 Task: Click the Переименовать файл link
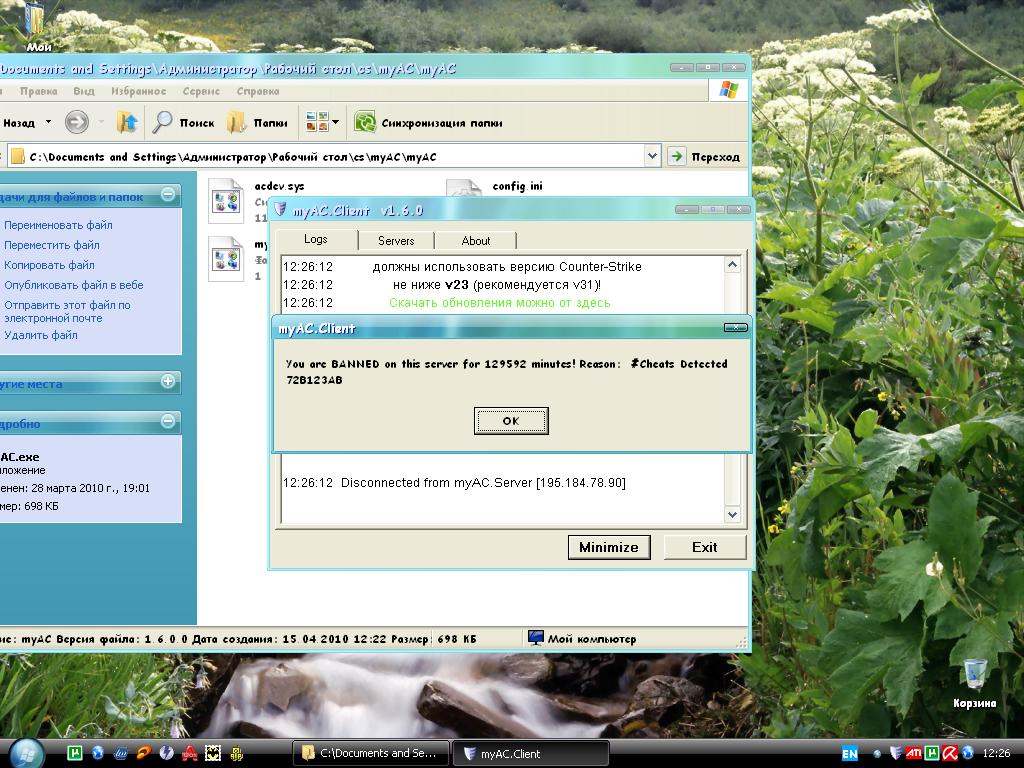pos(58,225)
